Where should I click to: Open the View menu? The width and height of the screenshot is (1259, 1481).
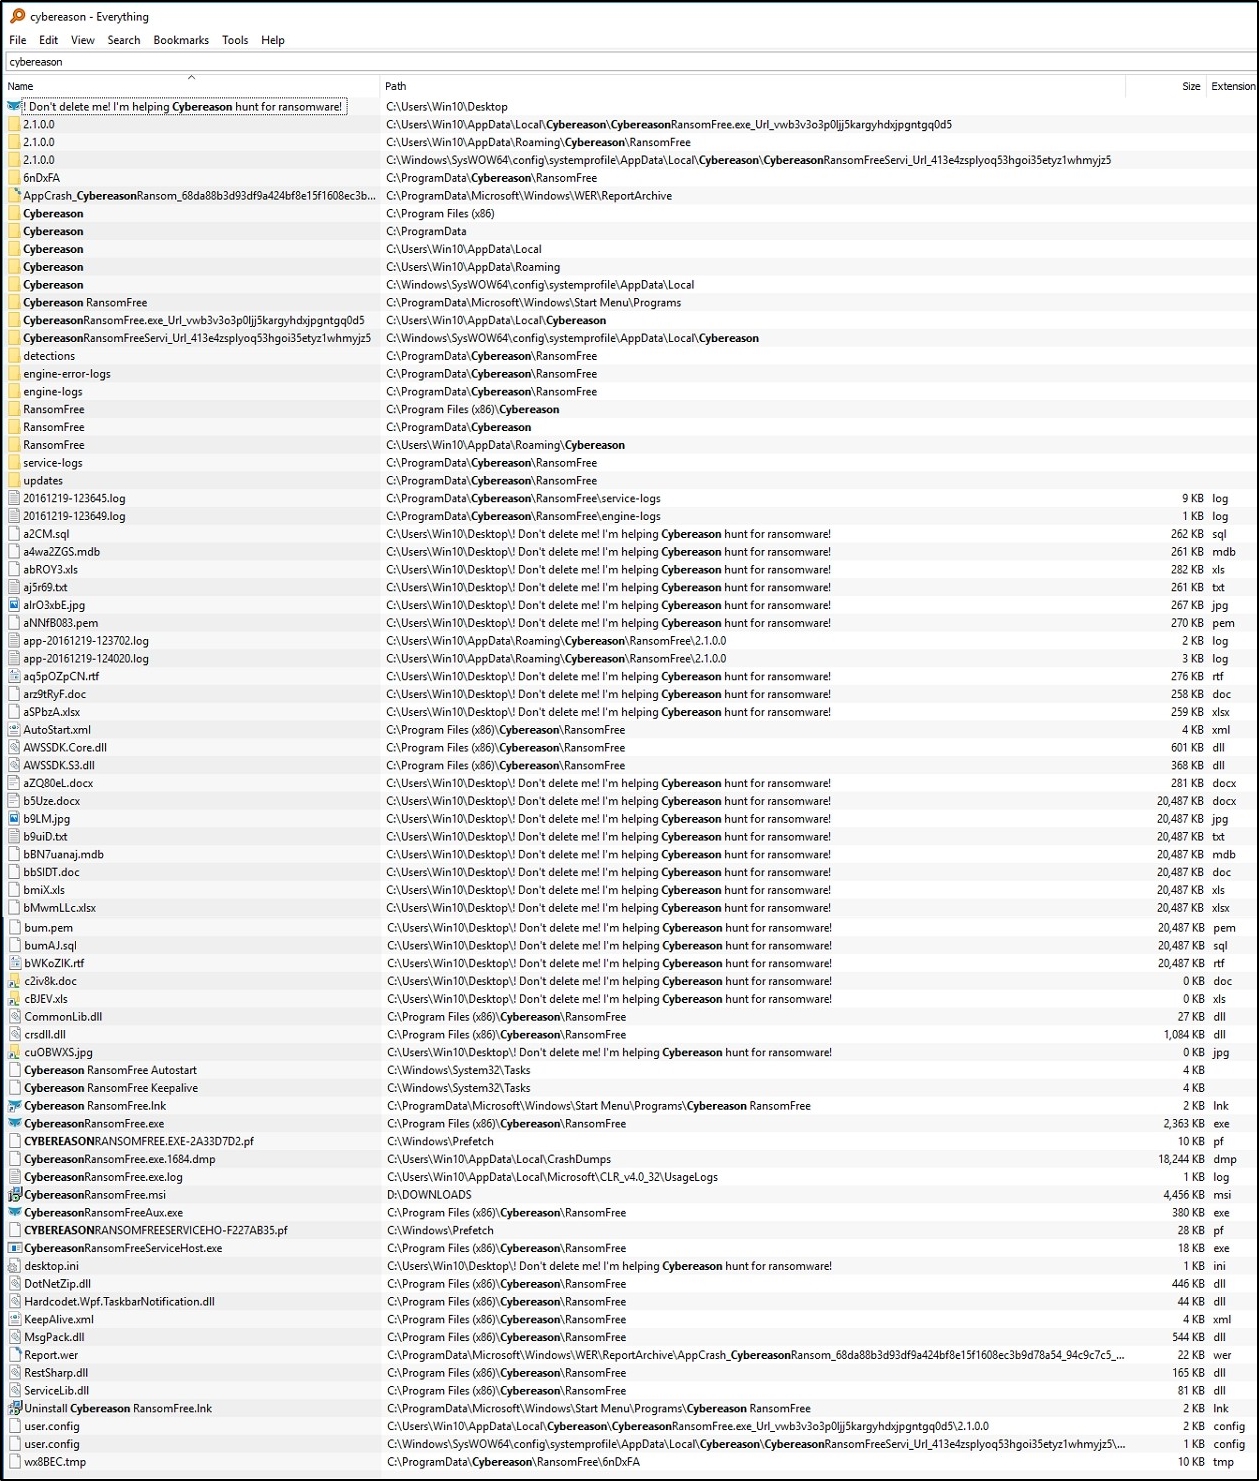coord(83,40)
